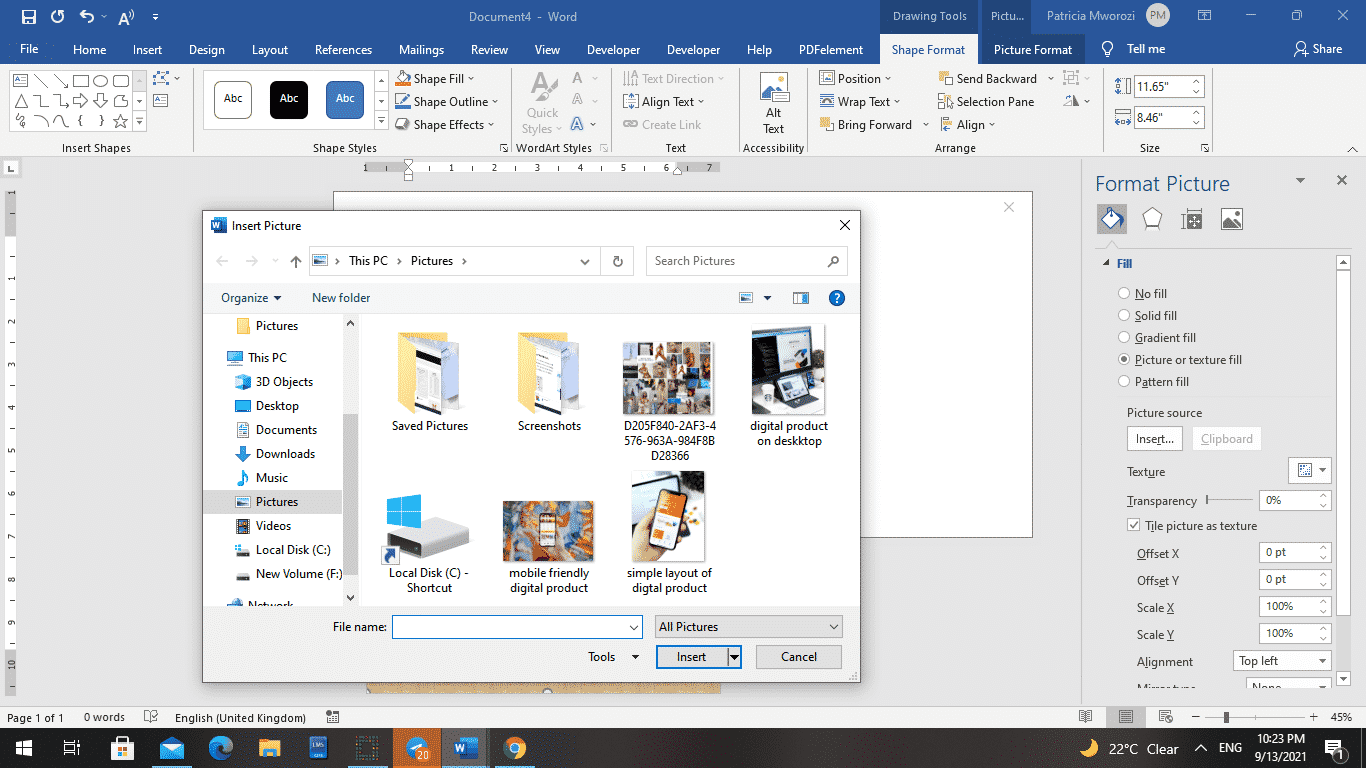This screenshot has height=768, width=1366.
Task: Open Fill & Line settings in Format Picture pane
Action: click(x=1111, y=218)
